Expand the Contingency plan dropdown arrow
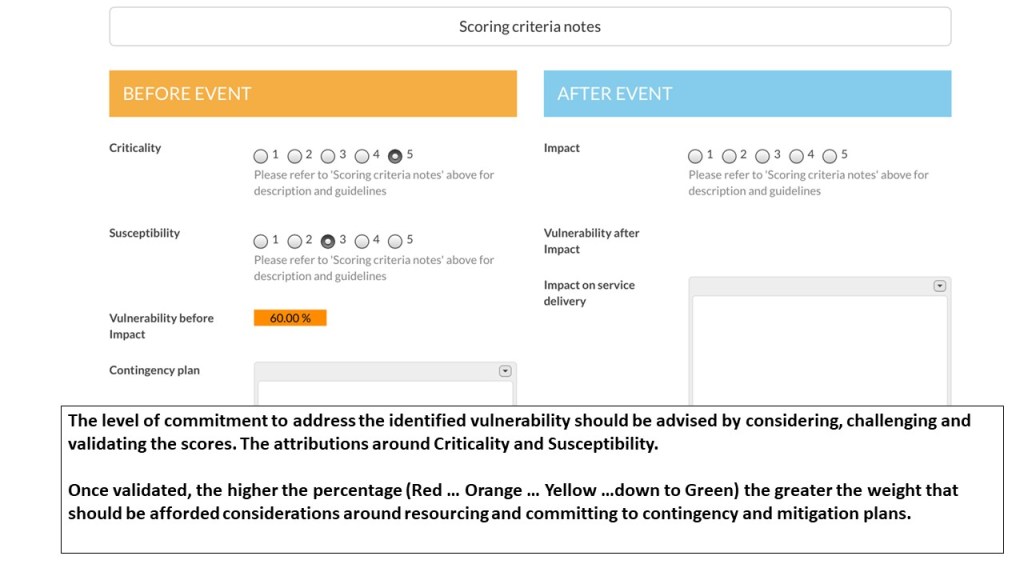 (505, 371)
